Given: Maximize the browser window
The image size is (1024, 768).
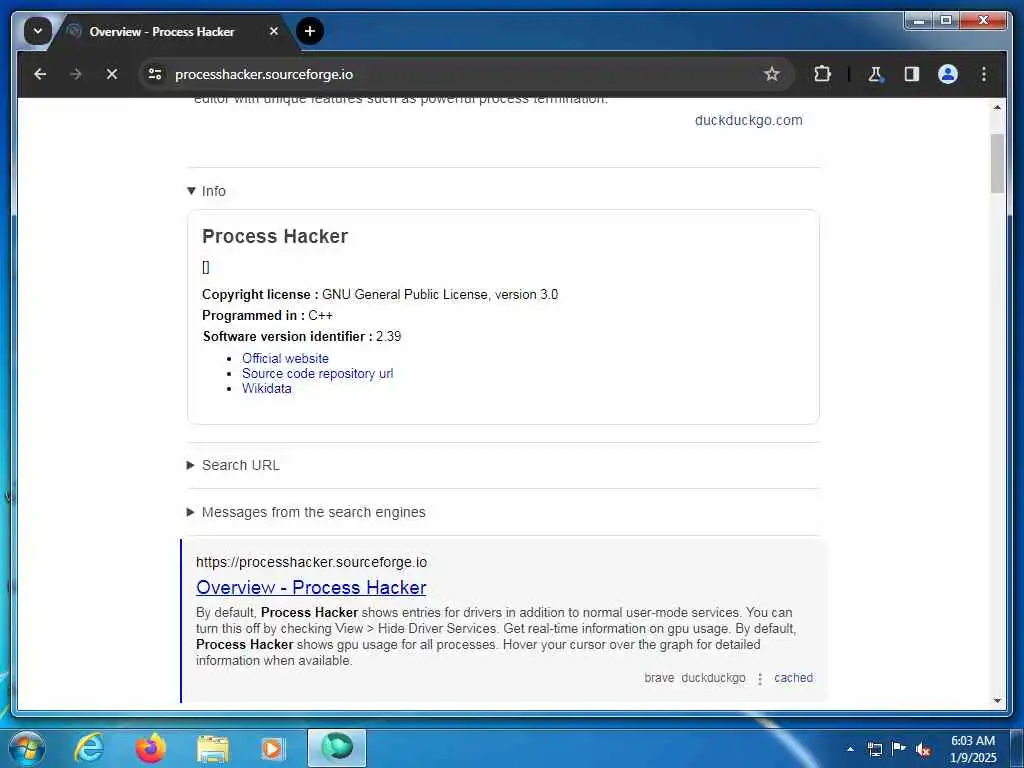Looking at the screenshot, I should click(946, 22).
